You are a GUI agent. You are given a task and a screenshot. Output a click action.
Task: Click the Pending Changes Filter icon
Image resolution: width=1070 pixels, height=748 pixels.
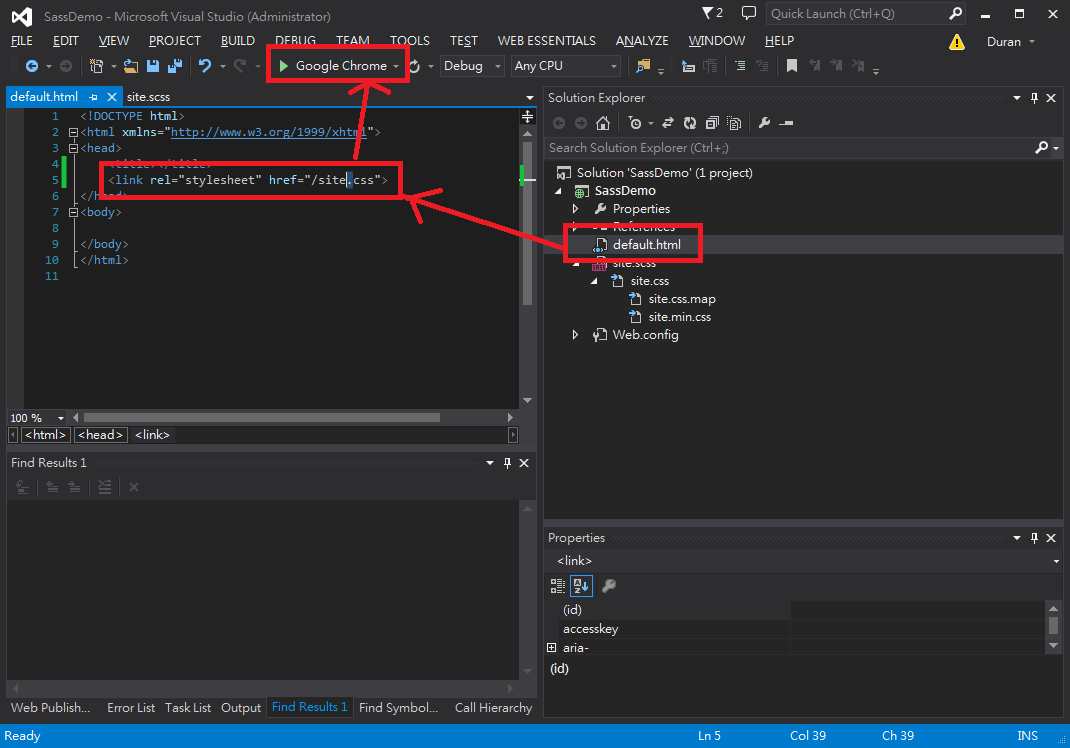click(x=635, y=123)
